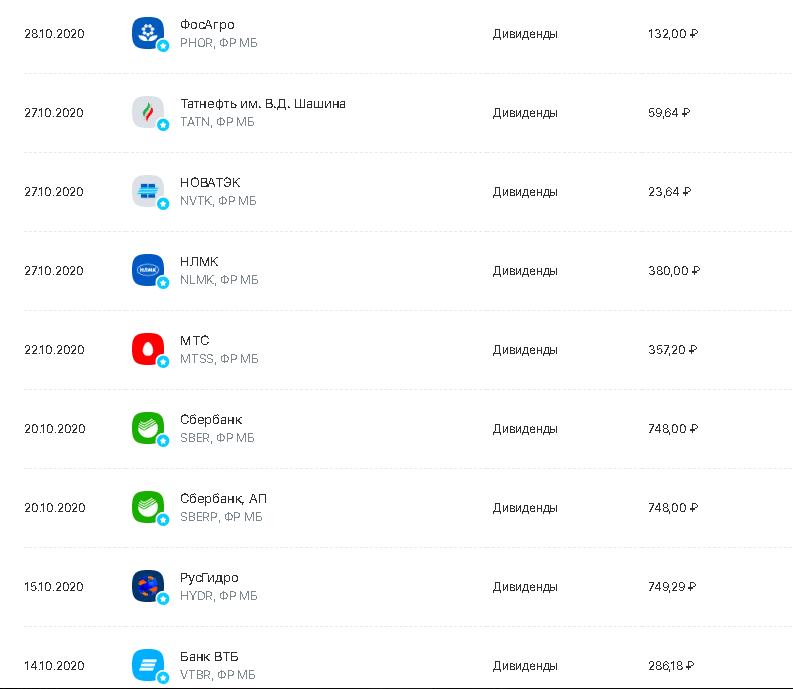Click star badge on МТС logo

pyautogui.click(x=163, y=362)
